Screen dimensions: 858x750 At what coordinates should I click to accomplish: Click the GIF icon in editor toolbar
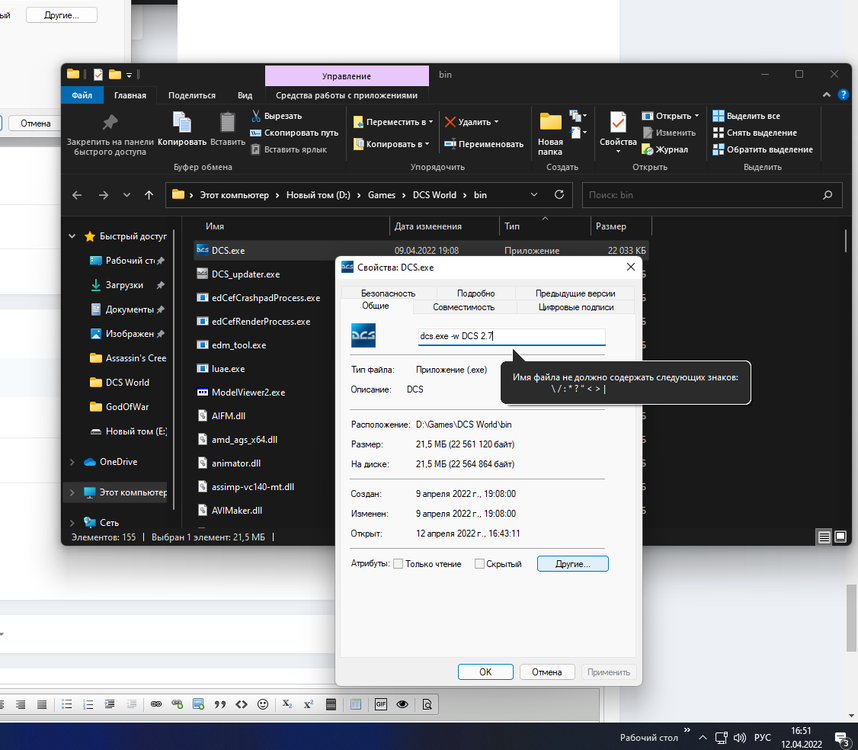[x=381, y=704]
